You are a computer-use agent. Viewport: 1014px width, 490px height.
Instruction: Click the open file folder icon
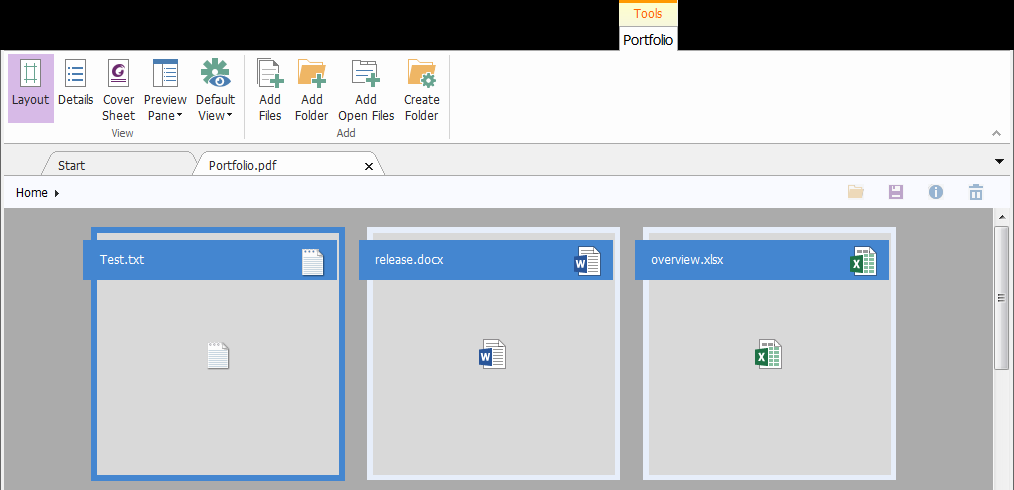(856, 192)
